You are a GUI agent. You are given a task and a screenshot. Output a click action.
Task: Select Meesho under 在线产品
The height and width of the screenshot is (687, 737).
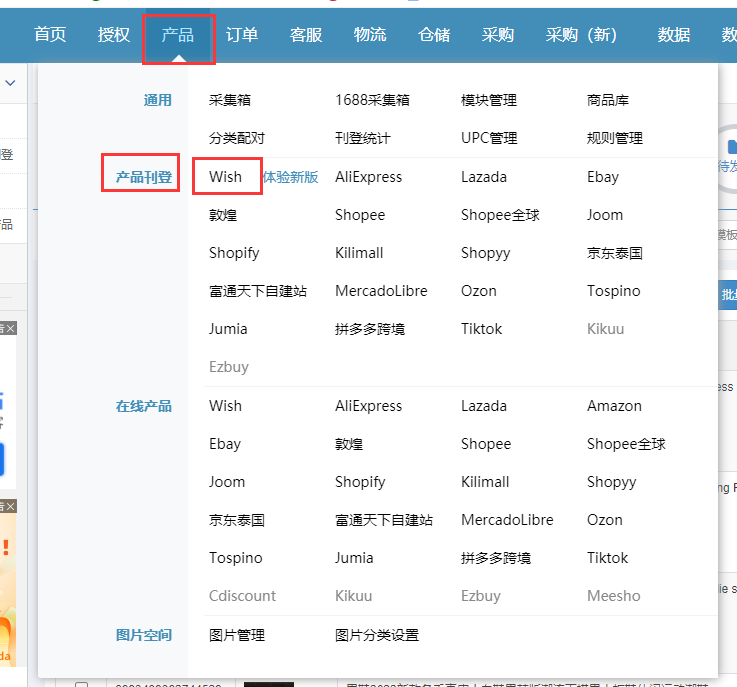613,596
